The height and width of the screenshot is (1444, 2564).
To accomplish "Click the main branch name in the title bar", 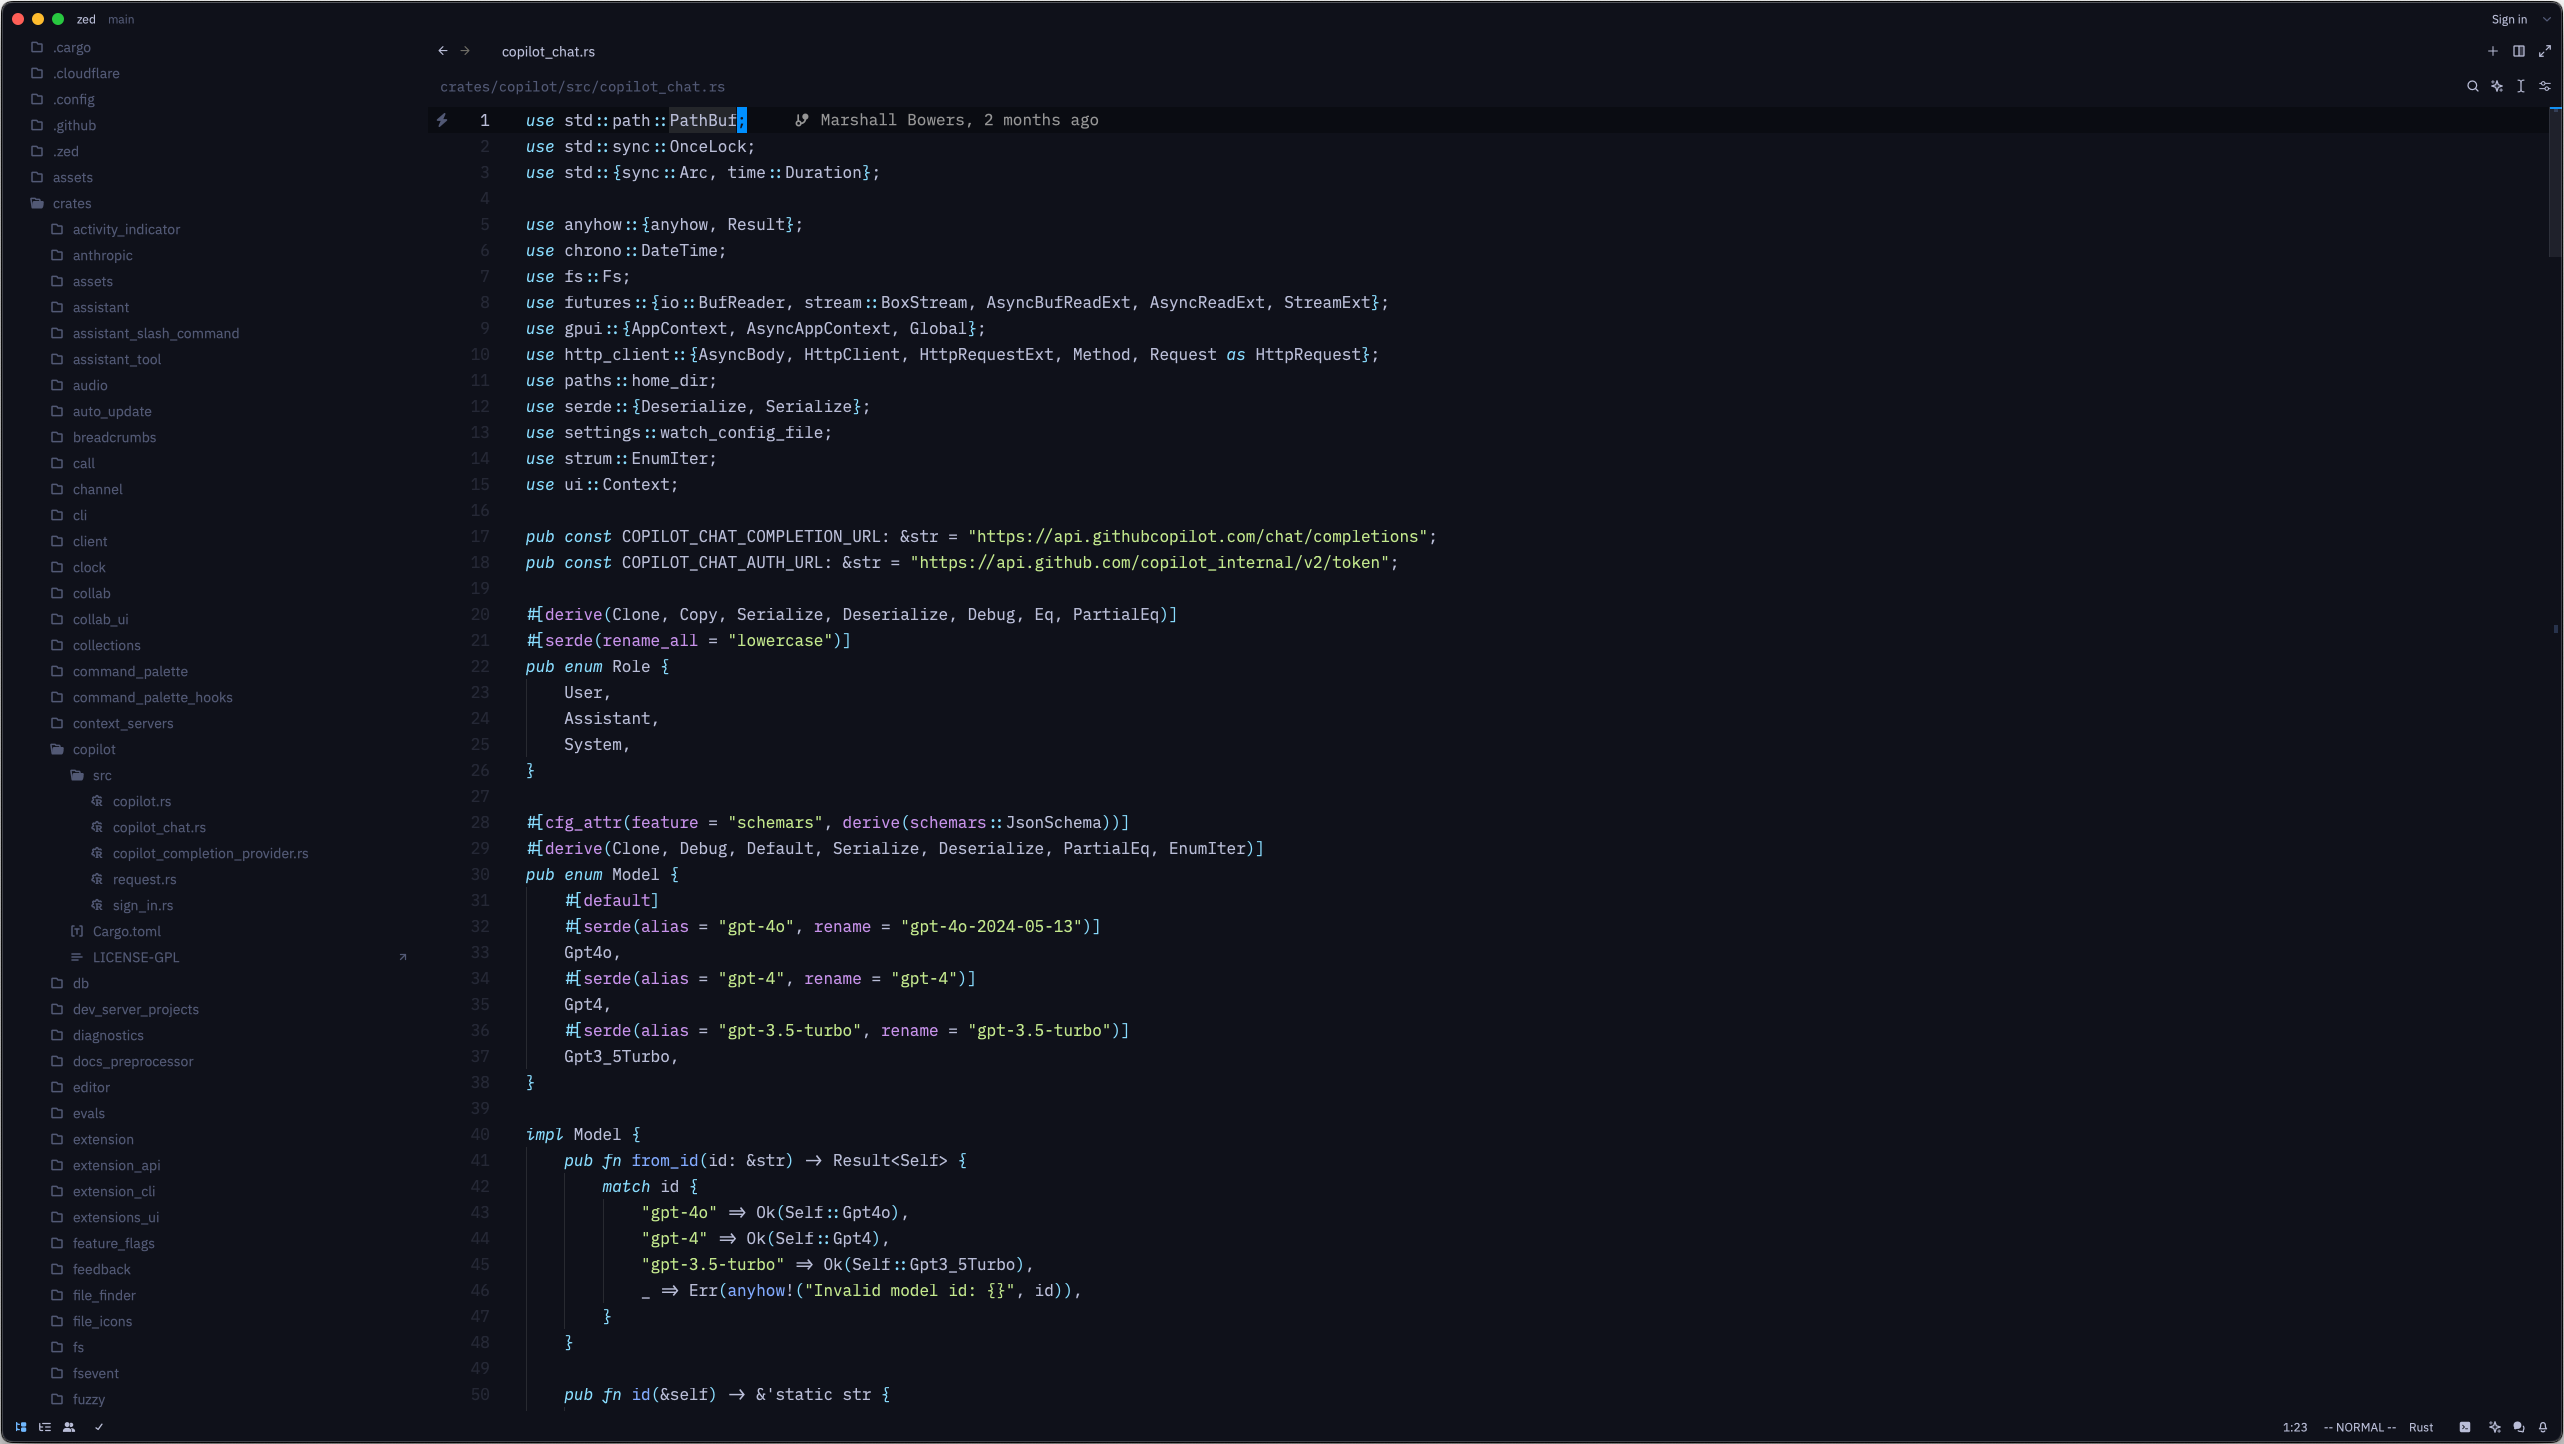I will point(121,19).
